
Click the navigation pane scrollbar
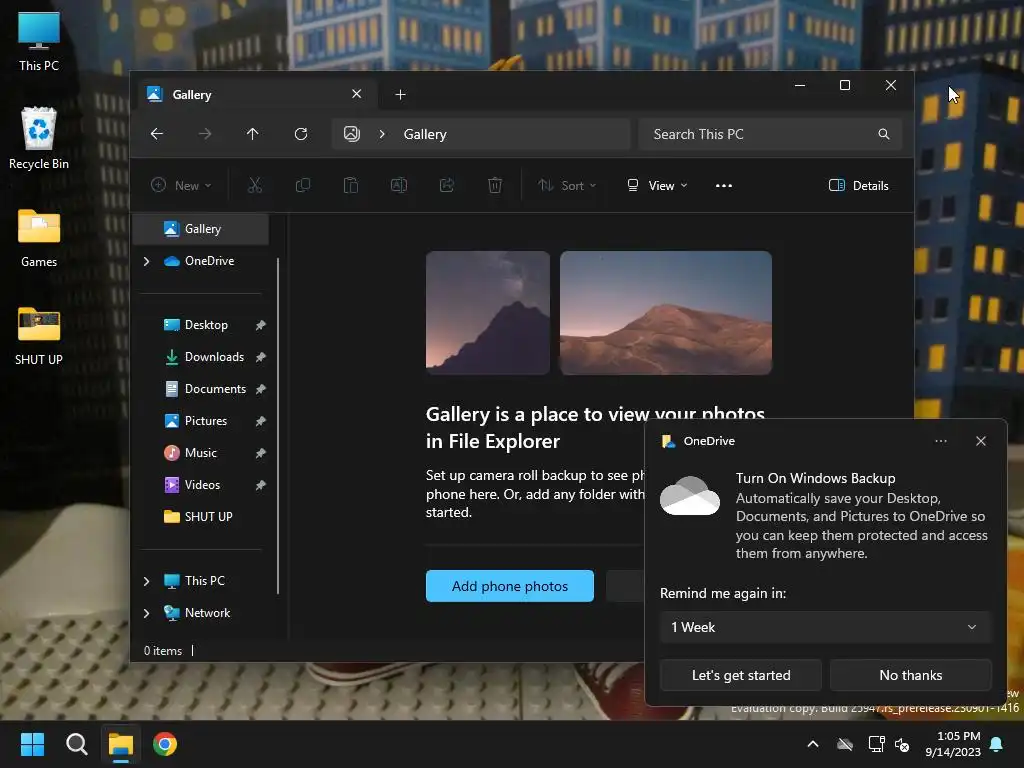278,426
